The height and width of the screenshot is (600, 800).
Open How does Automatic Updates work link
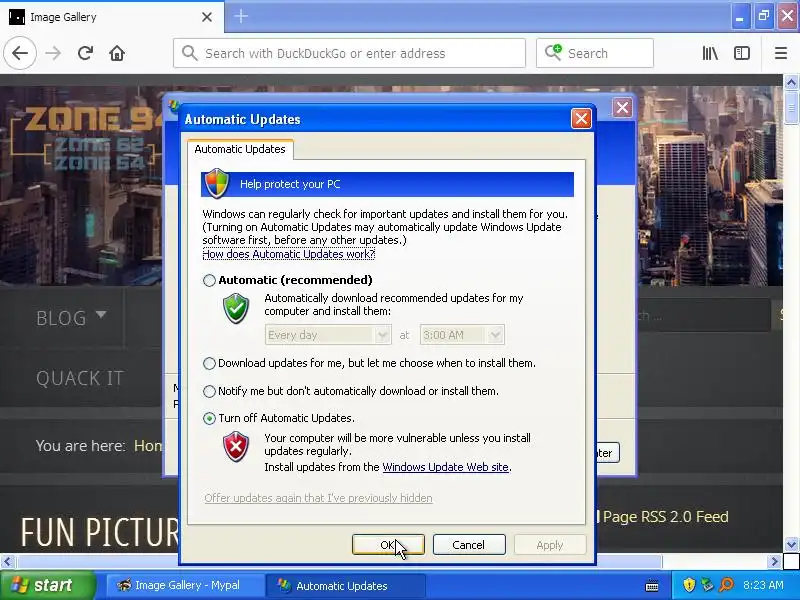(289, 254)
